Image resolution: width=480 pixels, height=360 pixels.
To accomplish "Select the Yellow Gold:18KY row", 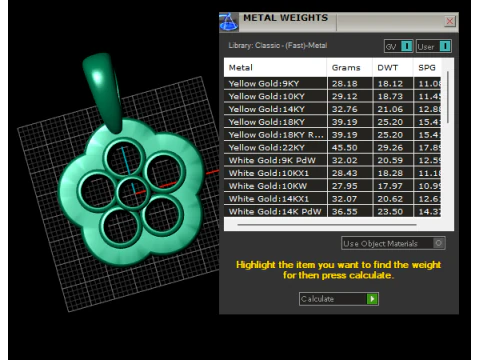I will (x=332, y=122).
